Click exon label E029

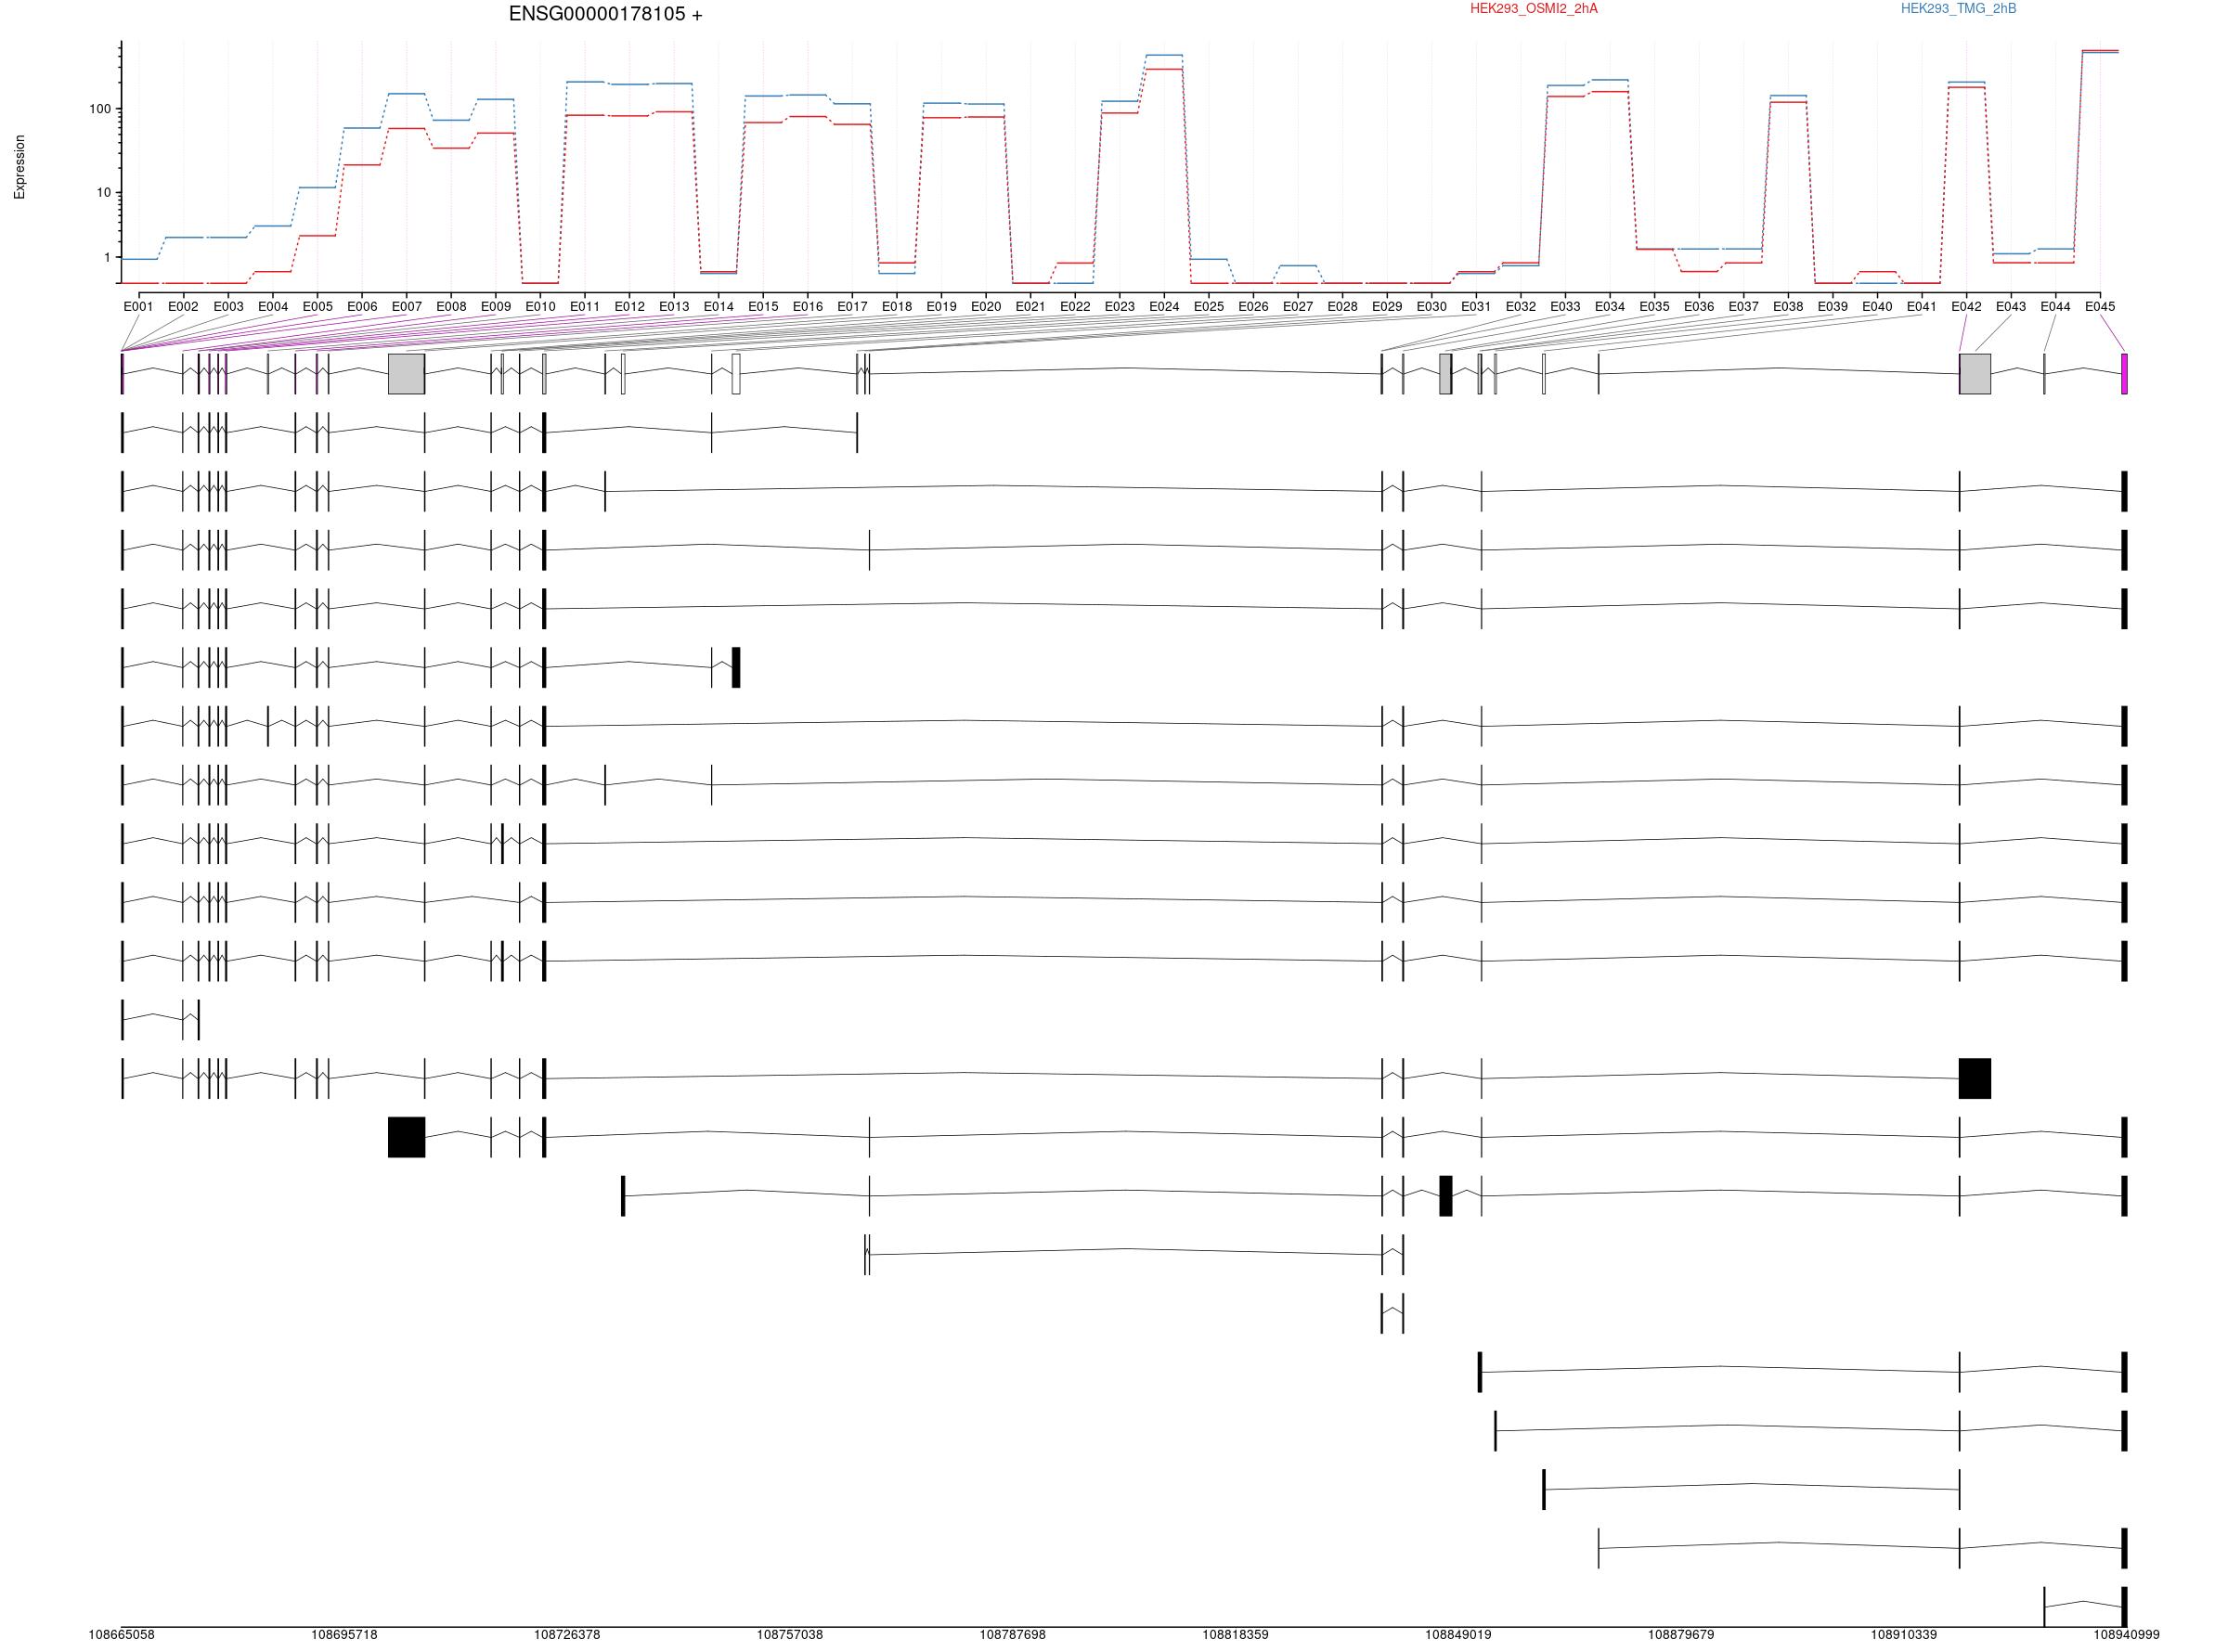click(x=1387, y=307)
